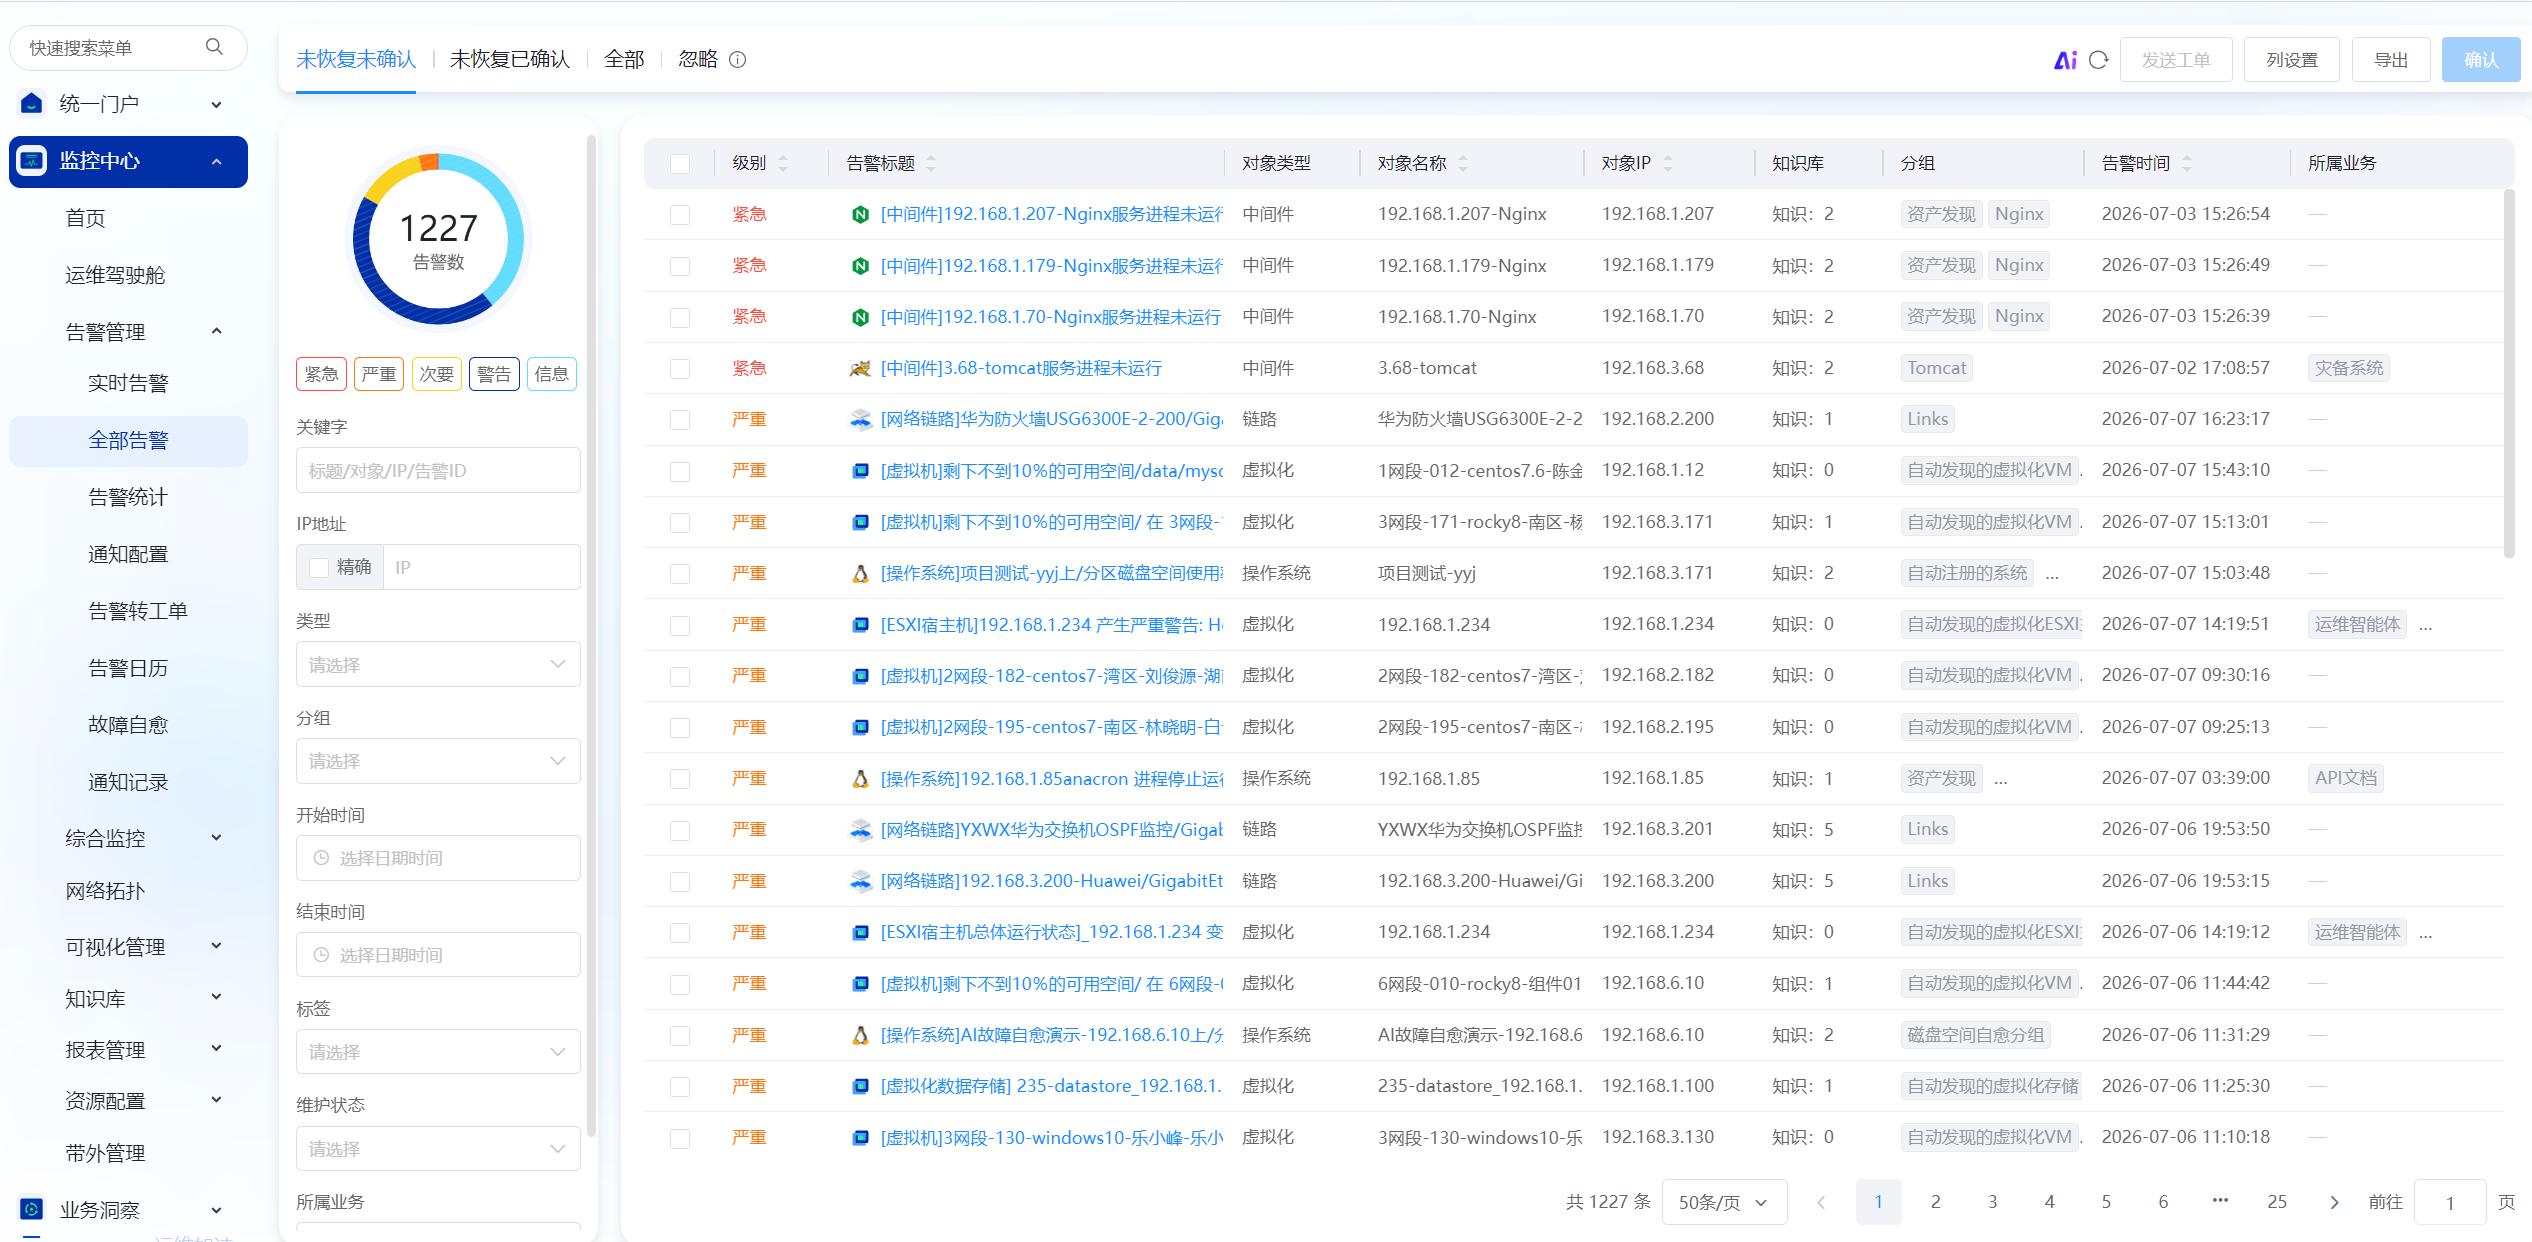The width and height of the screenshot is (2532, 1242).
Task: Open the 类型 dropdown
Action: point(438,664)
